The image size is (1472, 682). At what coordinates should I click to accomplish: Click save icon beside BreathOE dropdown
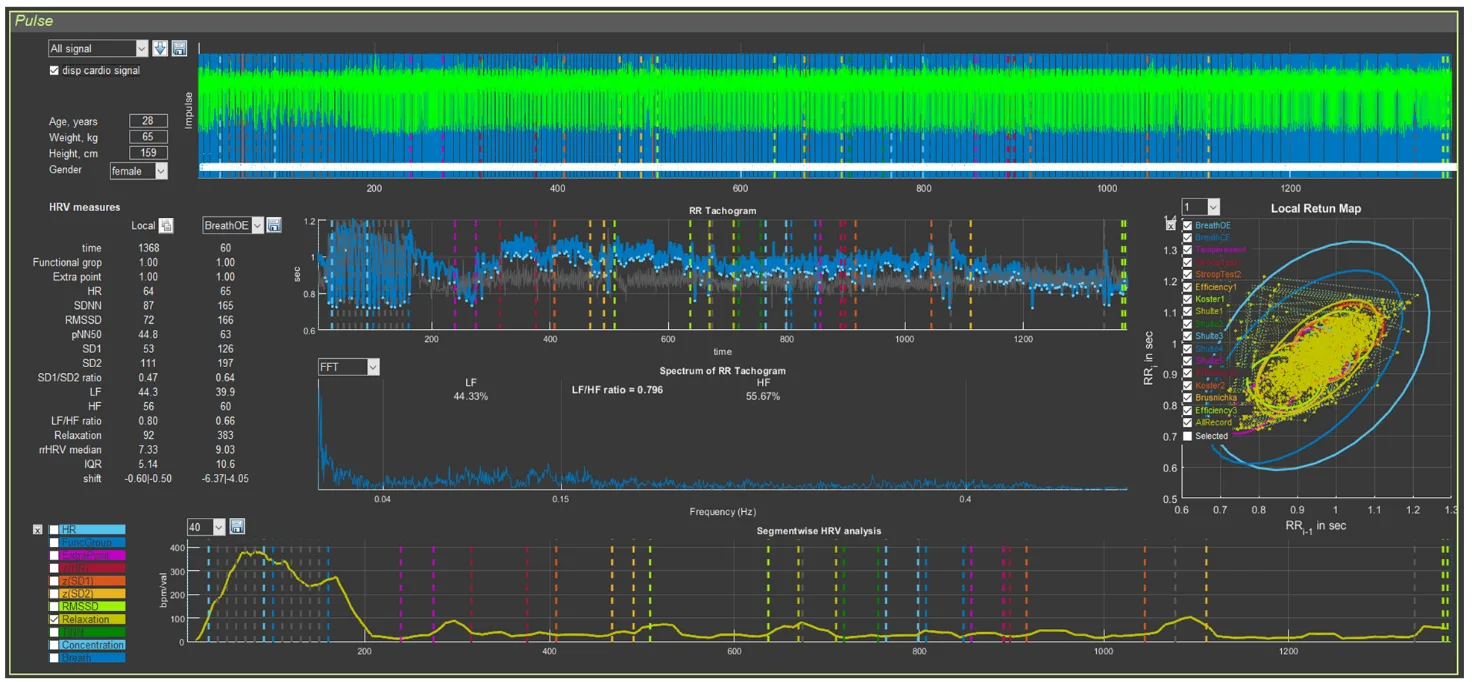274,226
